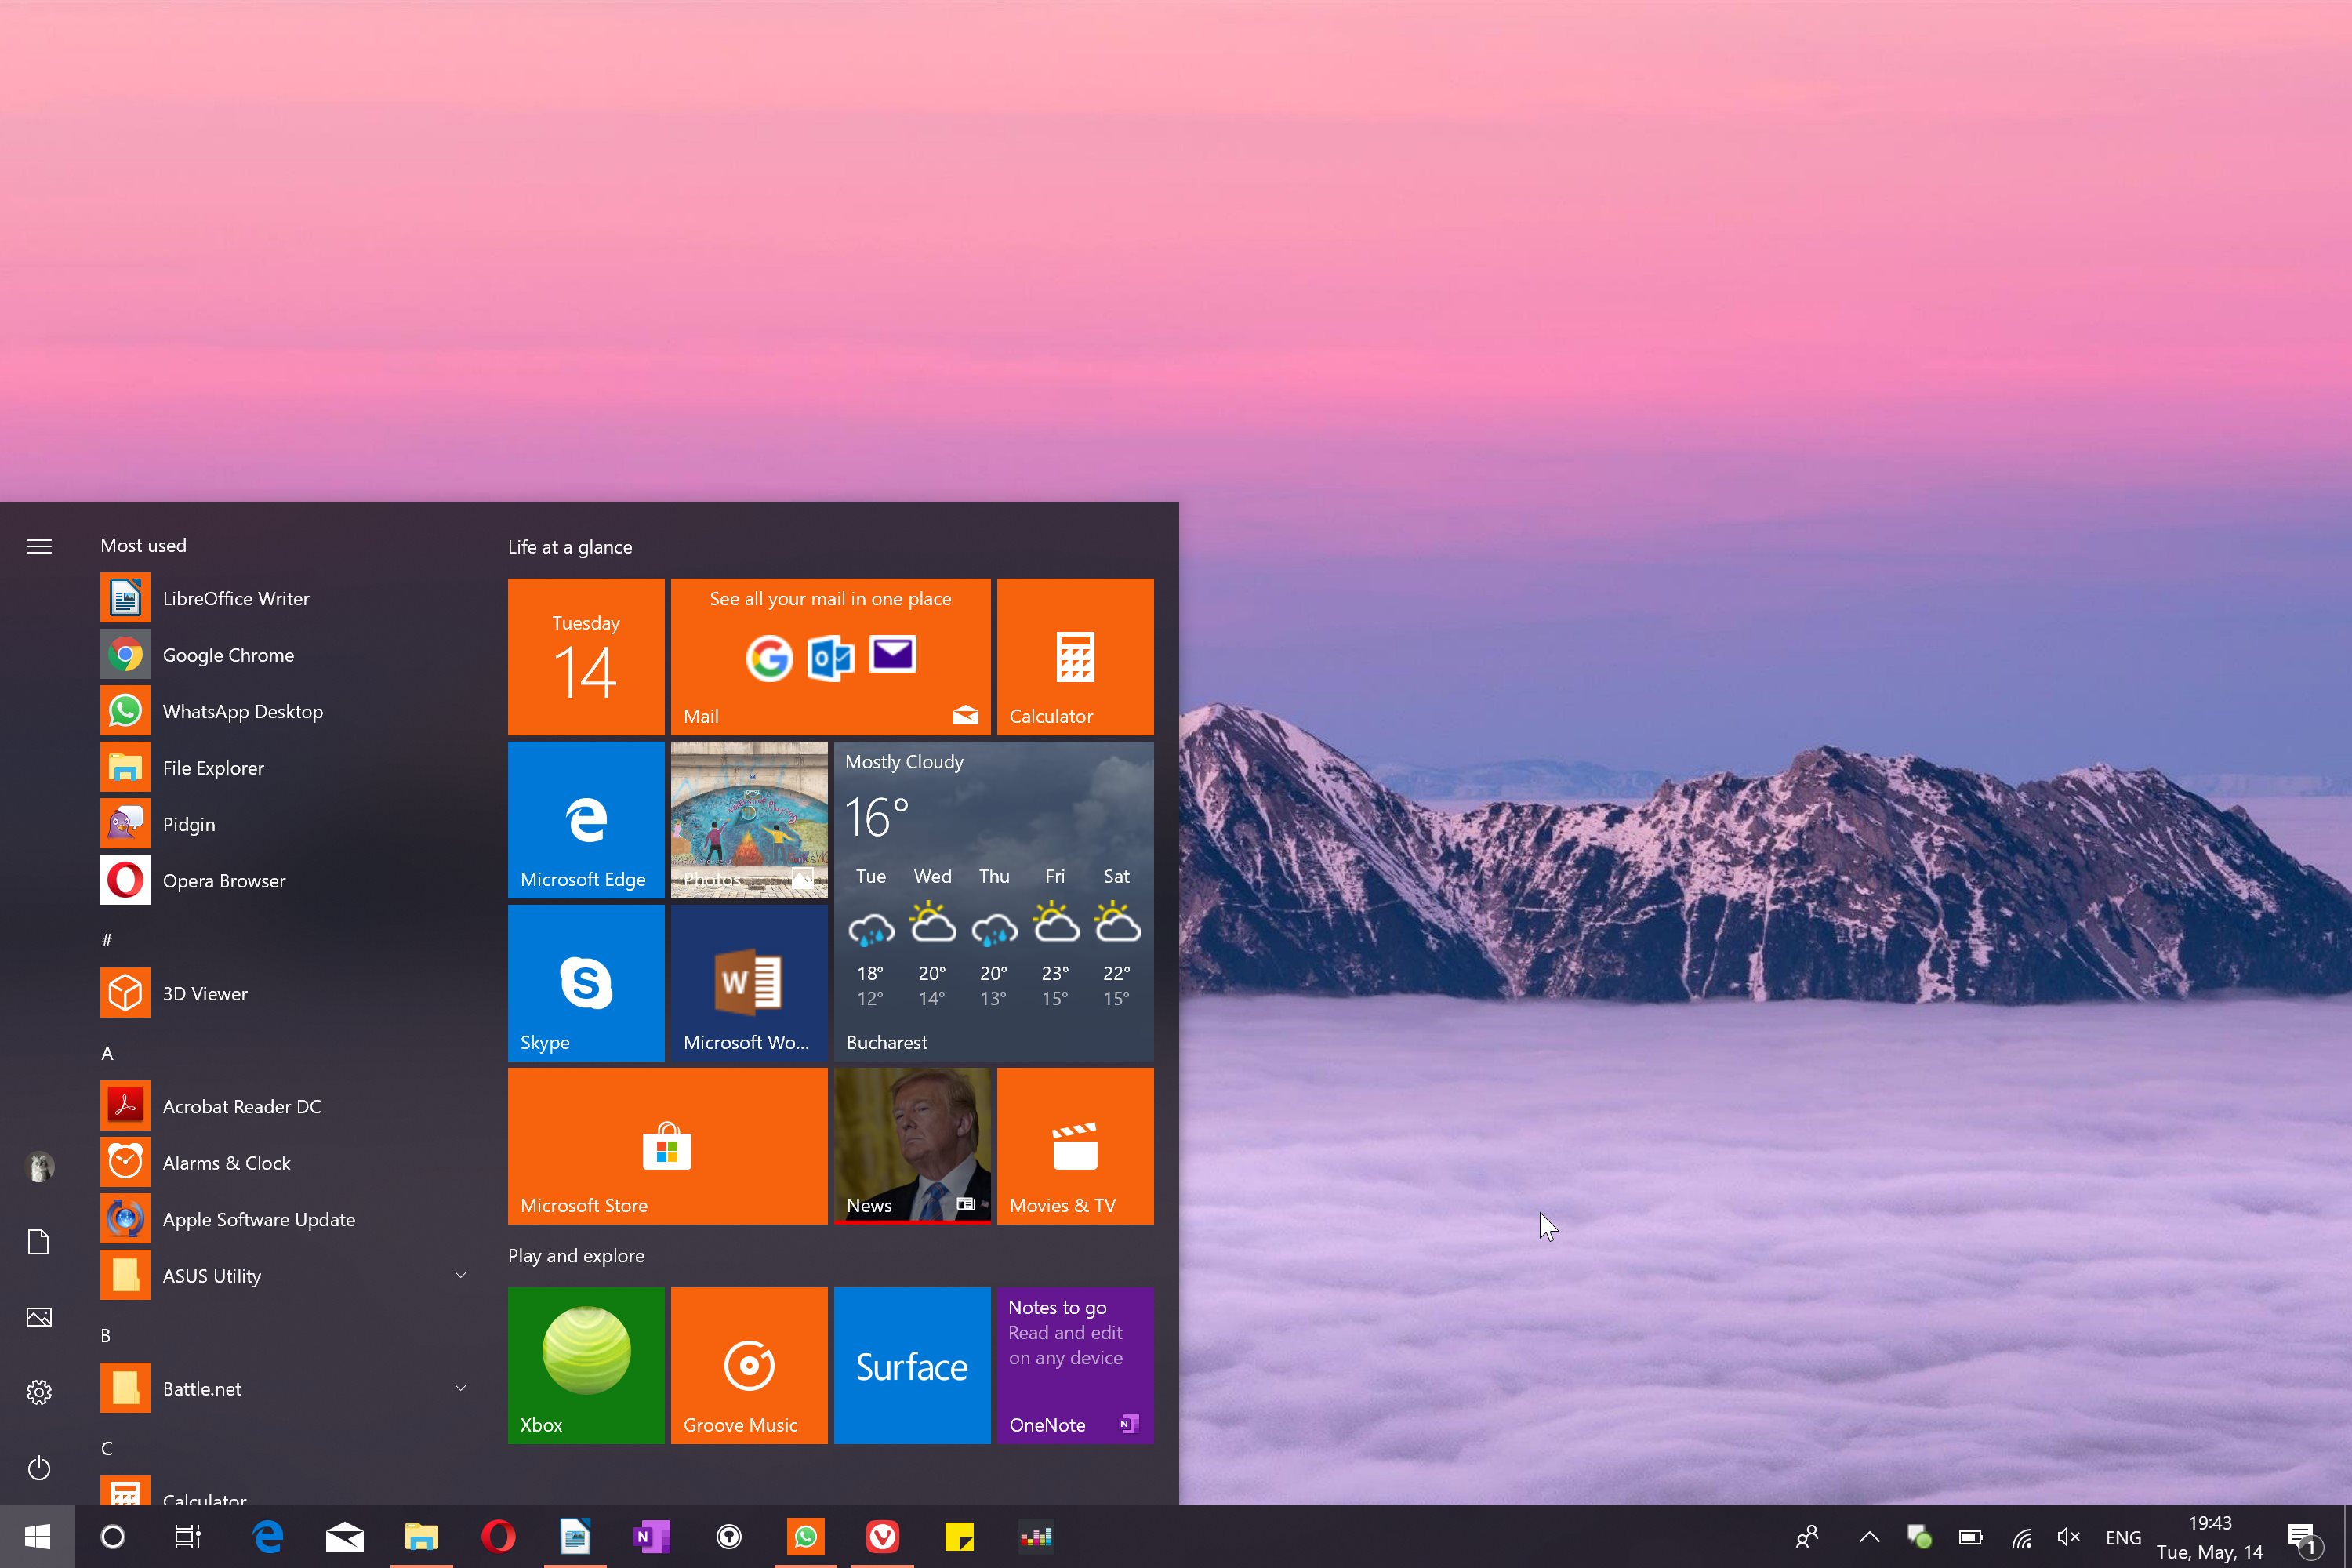This screenshot has width=2352, height=1568.
Task: Switch to Vivaldi on the taskbar
Action: (x=882, y=1537)
